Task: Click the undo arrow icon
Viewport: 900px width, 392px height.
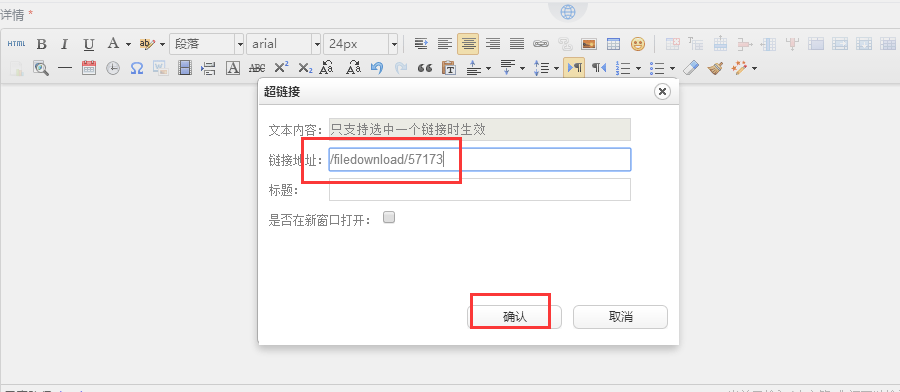Action: click(377, 68)
